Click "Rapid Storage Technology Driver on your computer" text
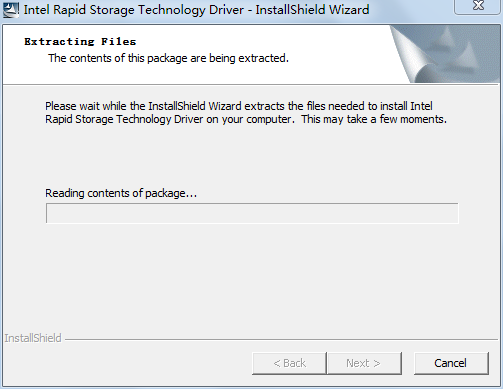The height and width of the screenshot is (389, 503). pyautogui.click(x=168, y=119)
